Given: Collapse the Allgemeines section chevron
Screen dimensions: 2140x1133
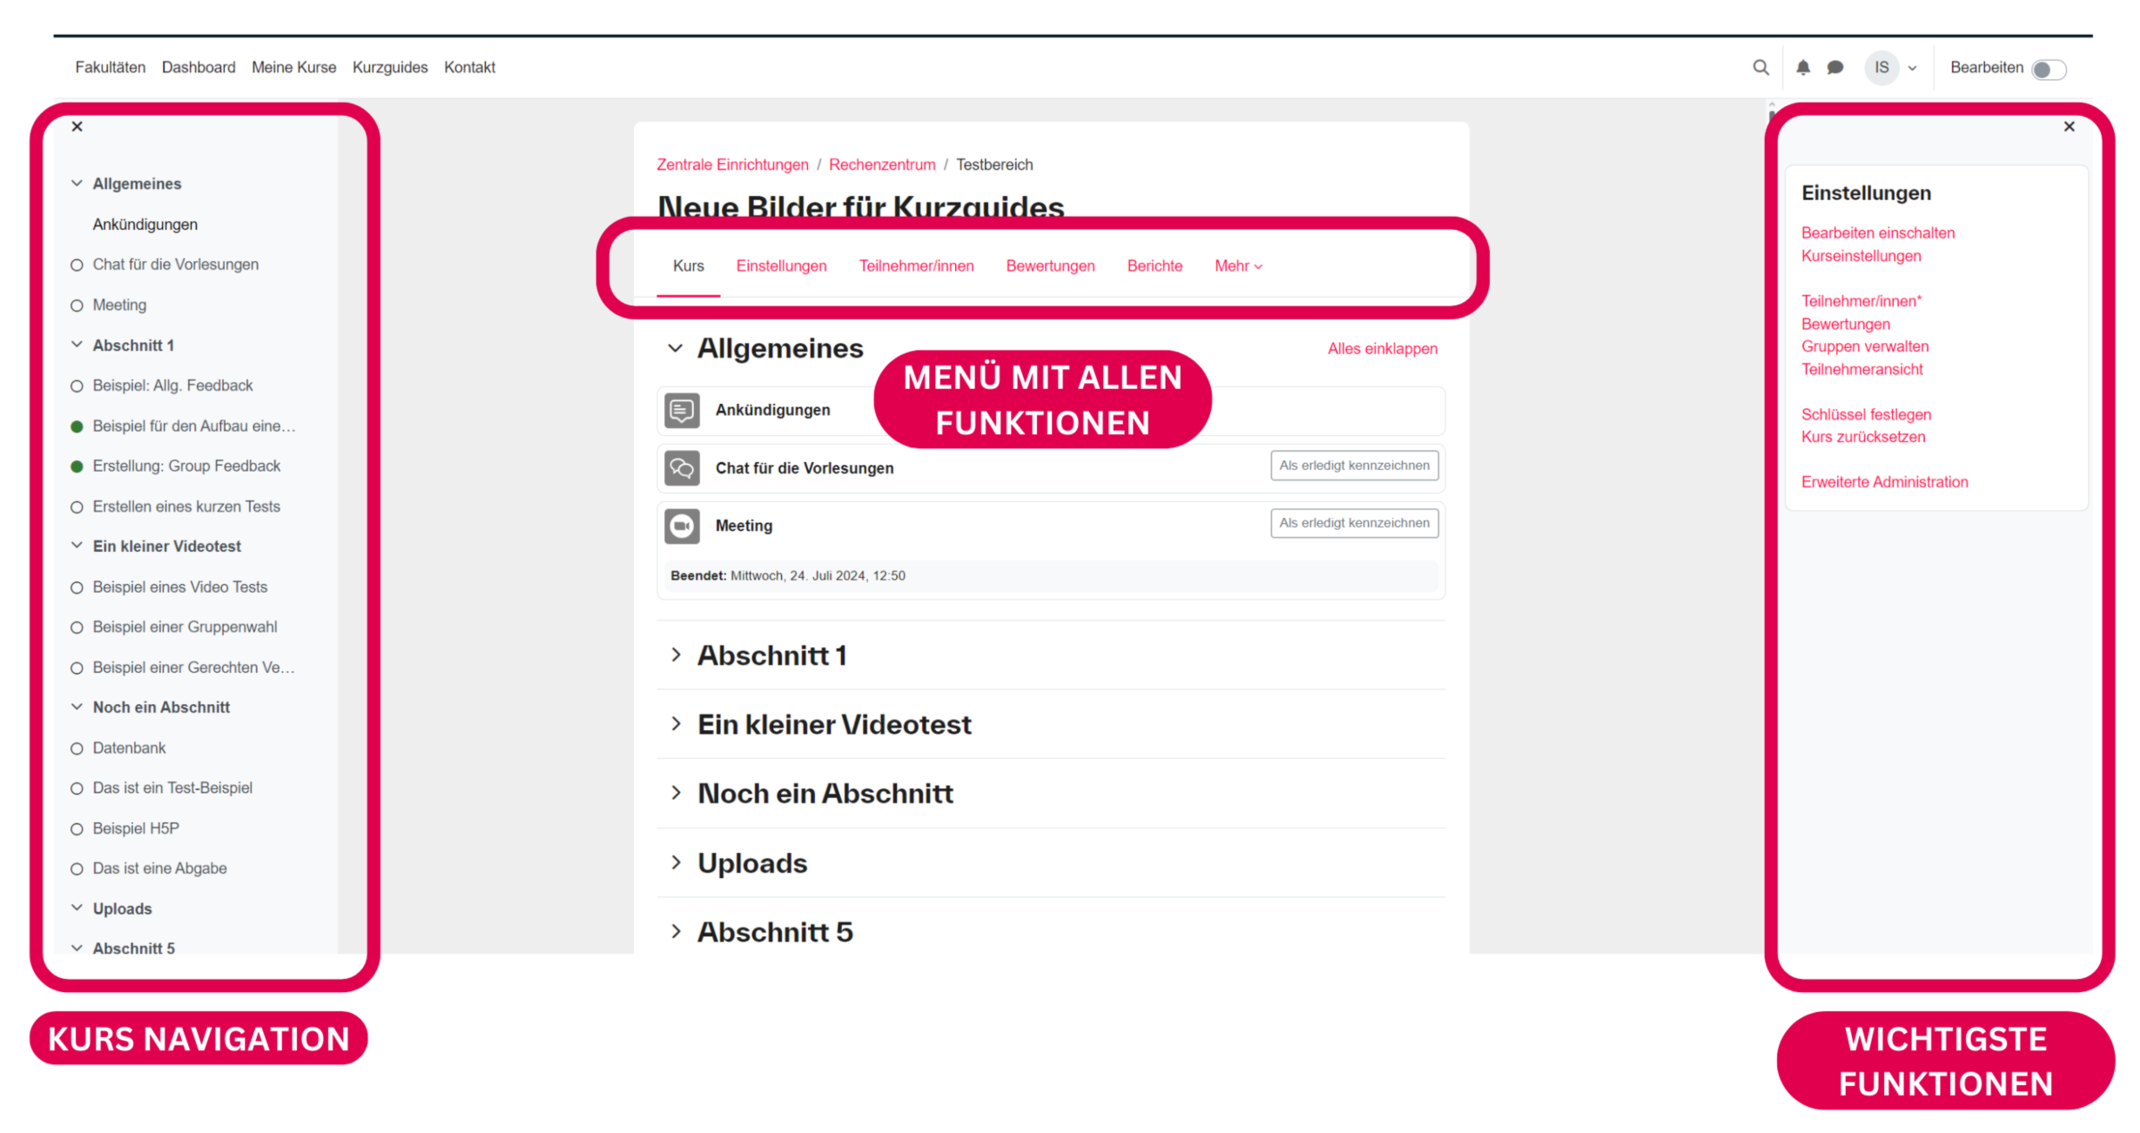Looking at the screenshot, I should 675,348.
